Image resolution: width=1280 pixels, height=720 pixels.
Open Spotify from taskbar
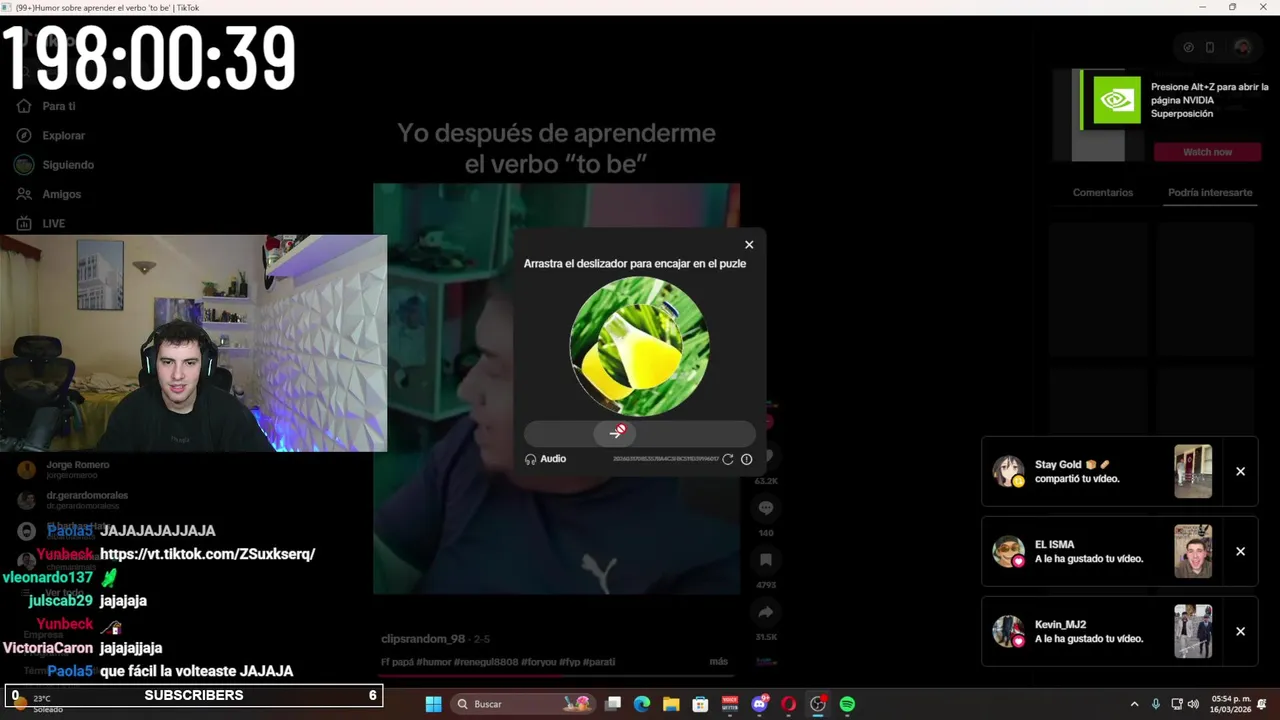[847, 704]
